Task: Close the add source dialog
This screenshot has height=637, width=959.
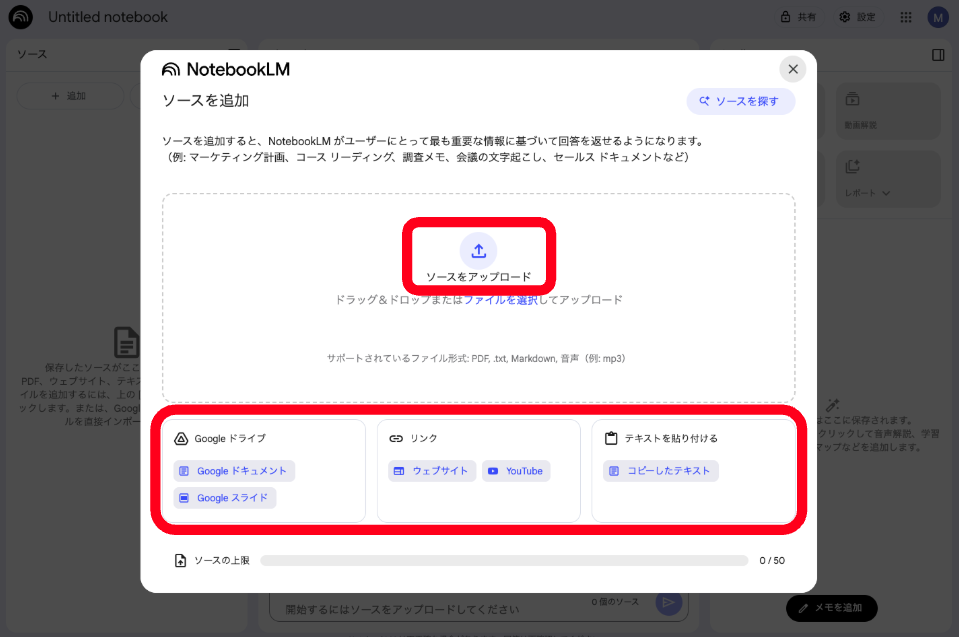Action: point(793,69)
